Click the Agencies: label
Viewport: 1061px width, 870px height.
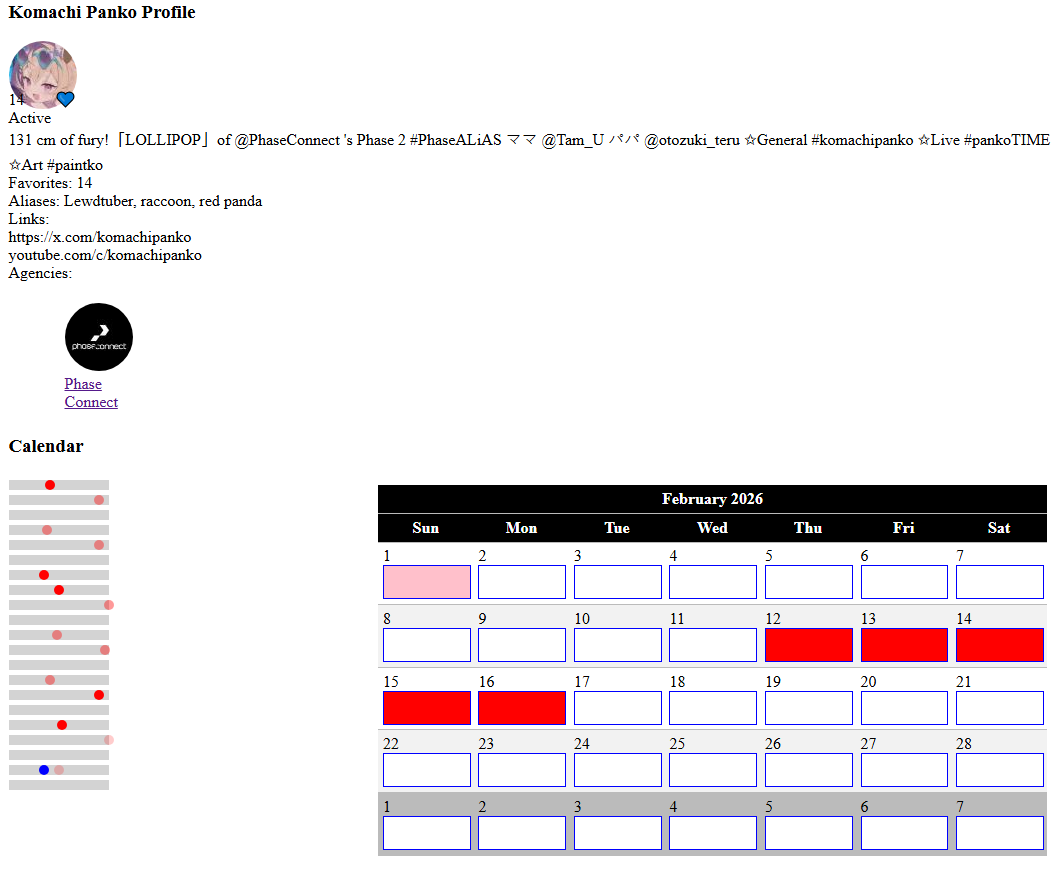40,273
